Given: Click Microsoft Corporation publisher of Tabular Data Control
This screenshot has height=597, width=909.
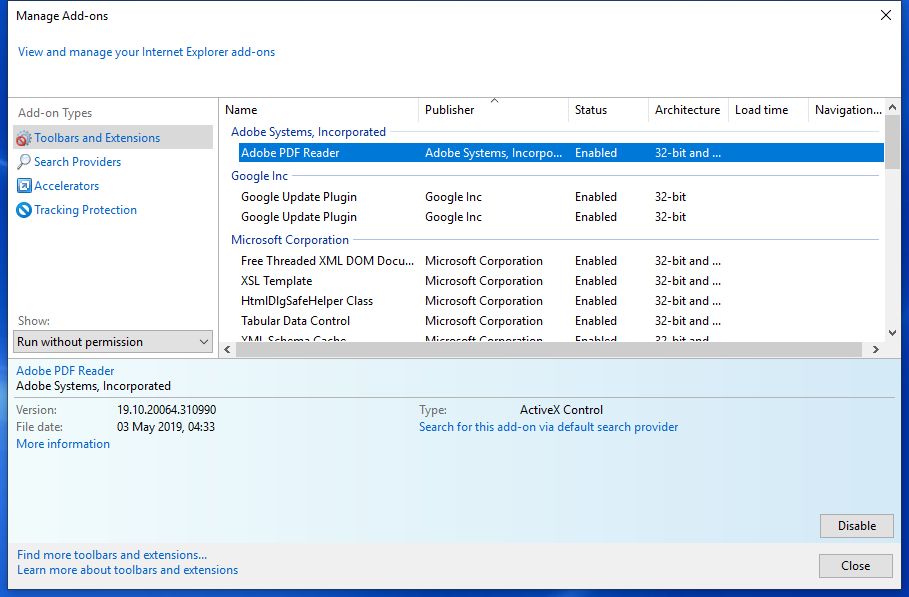Looking at the screenshot, I should (483, 321).
